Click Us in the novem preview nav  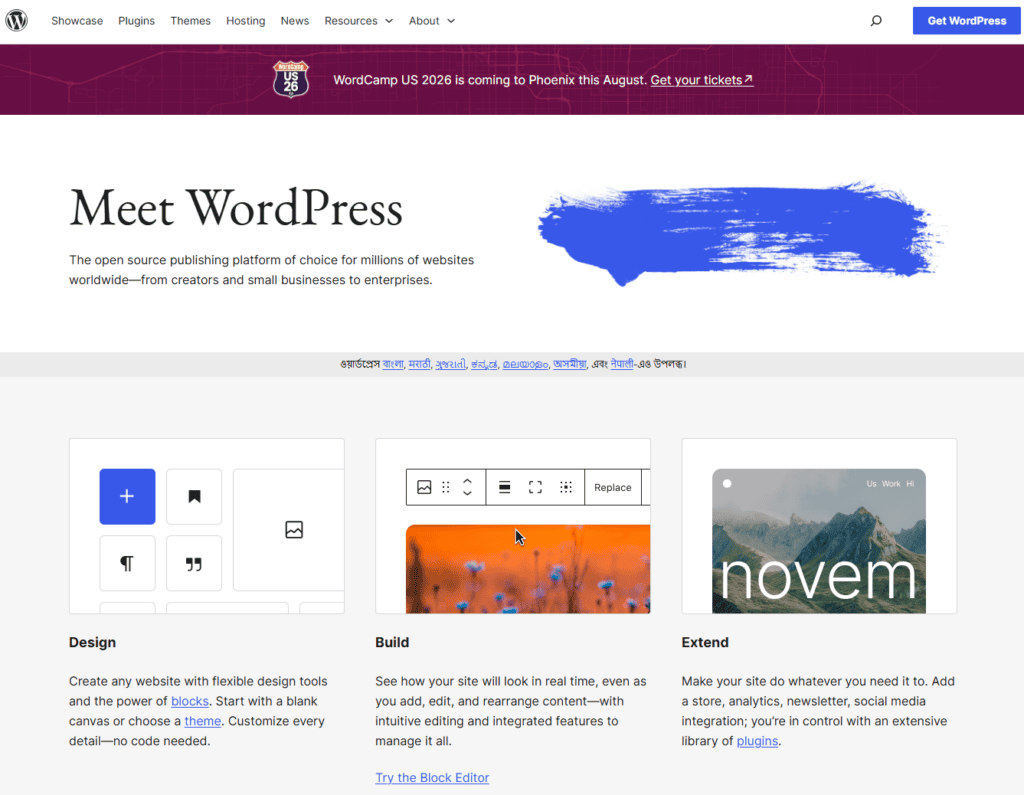871,484
